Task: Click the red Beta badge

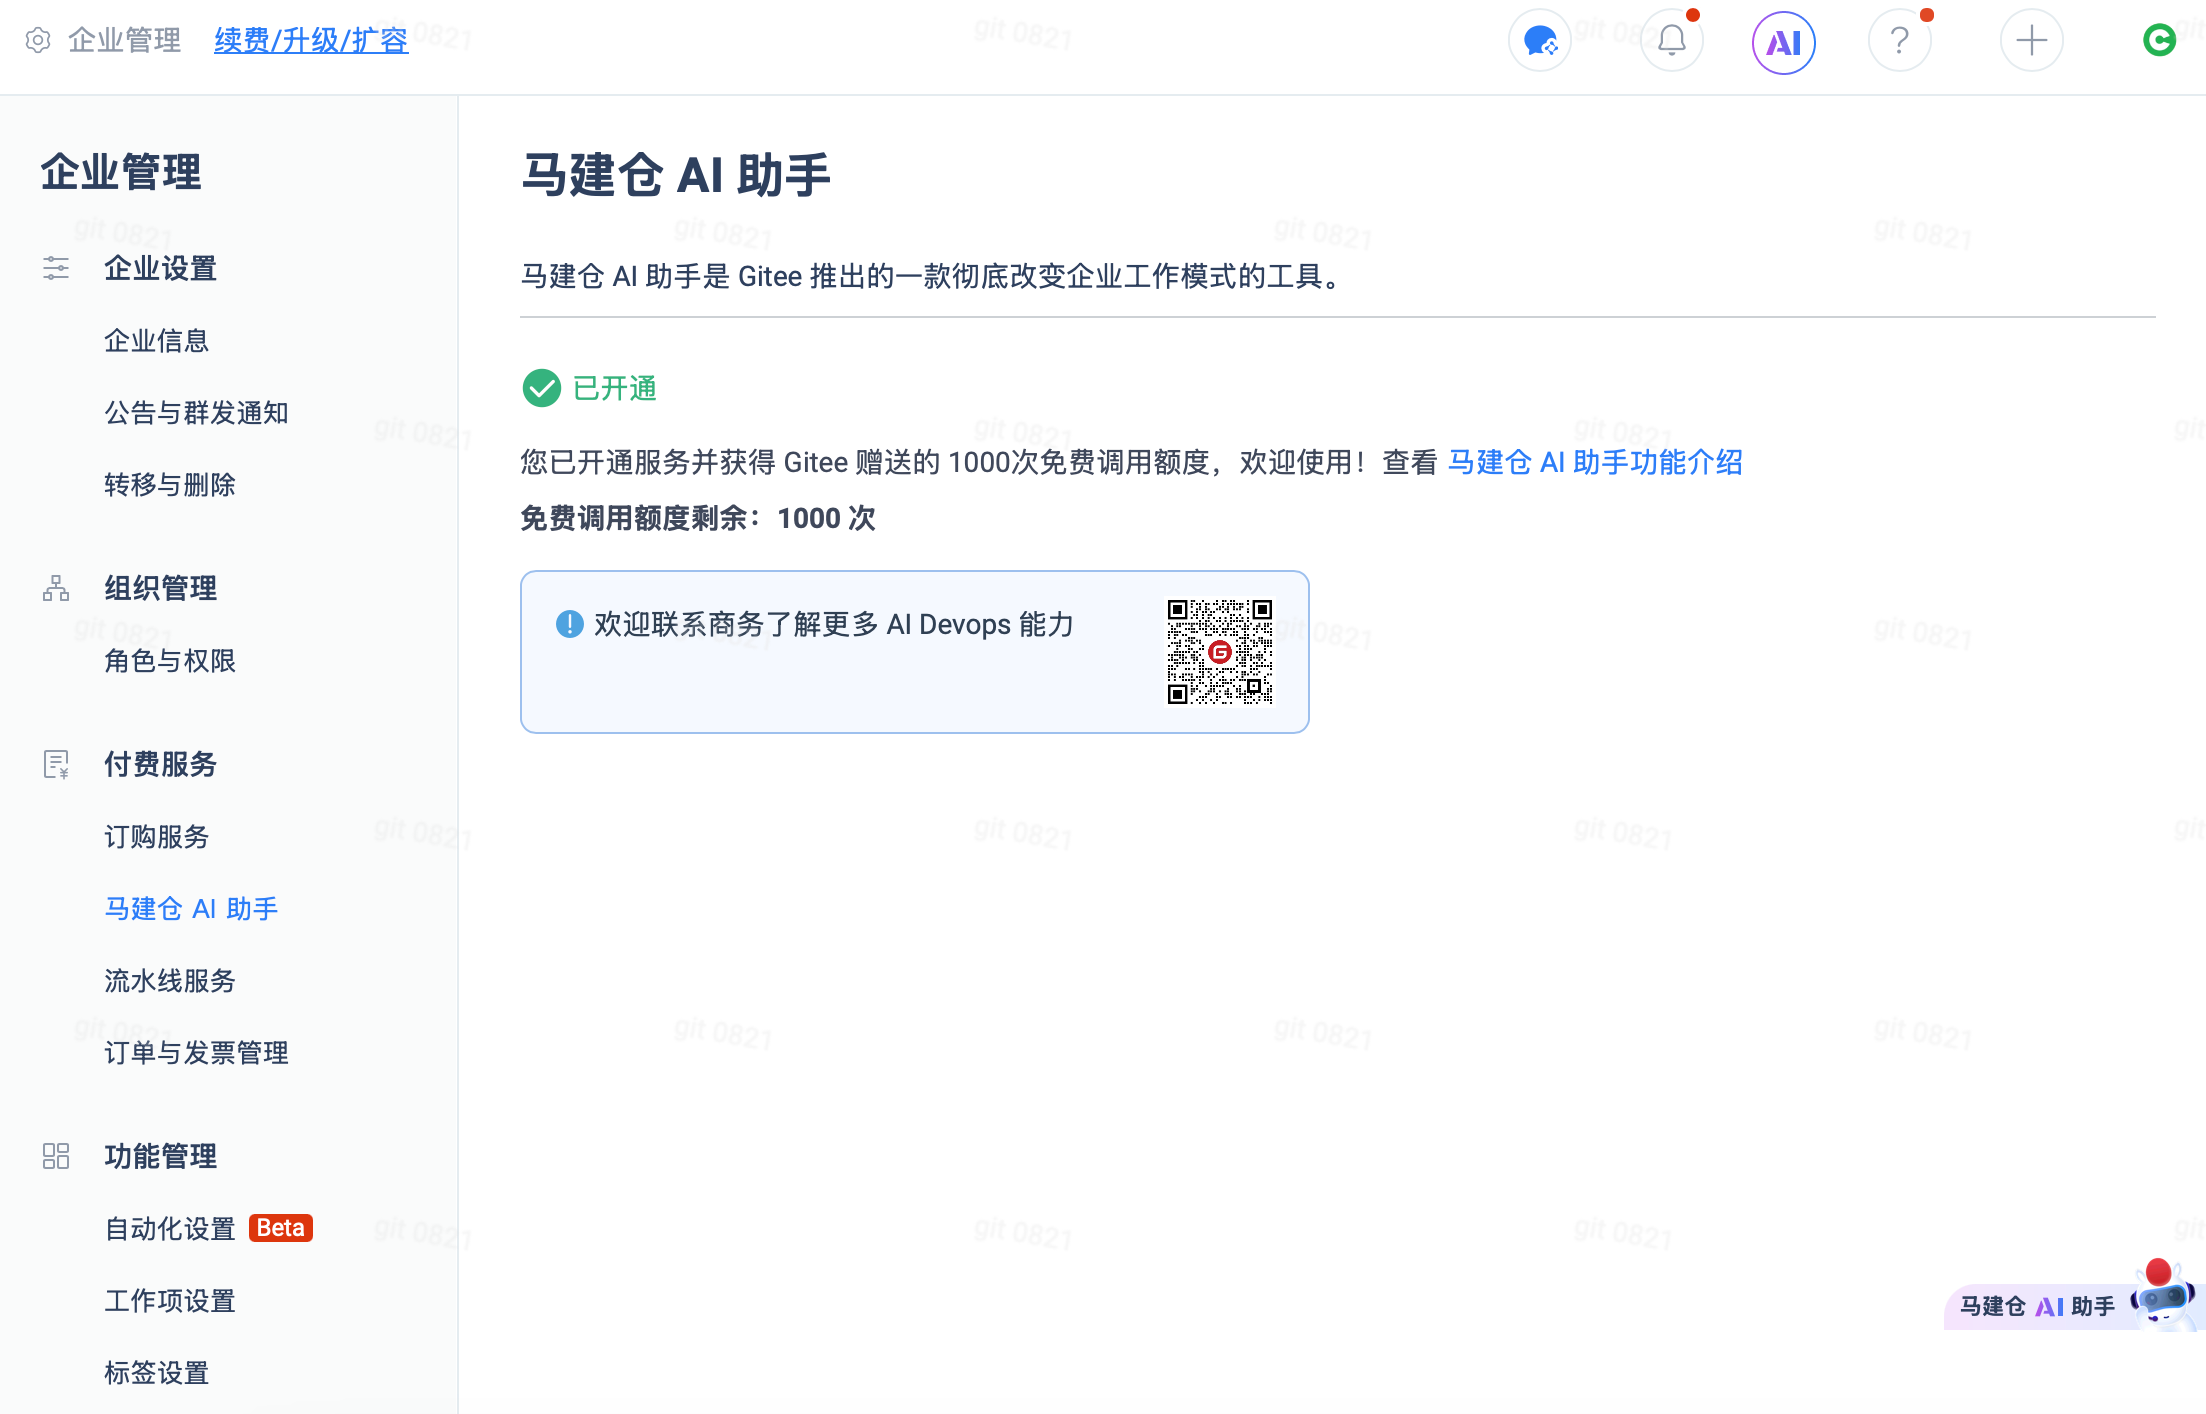Action: [281, 1228]
